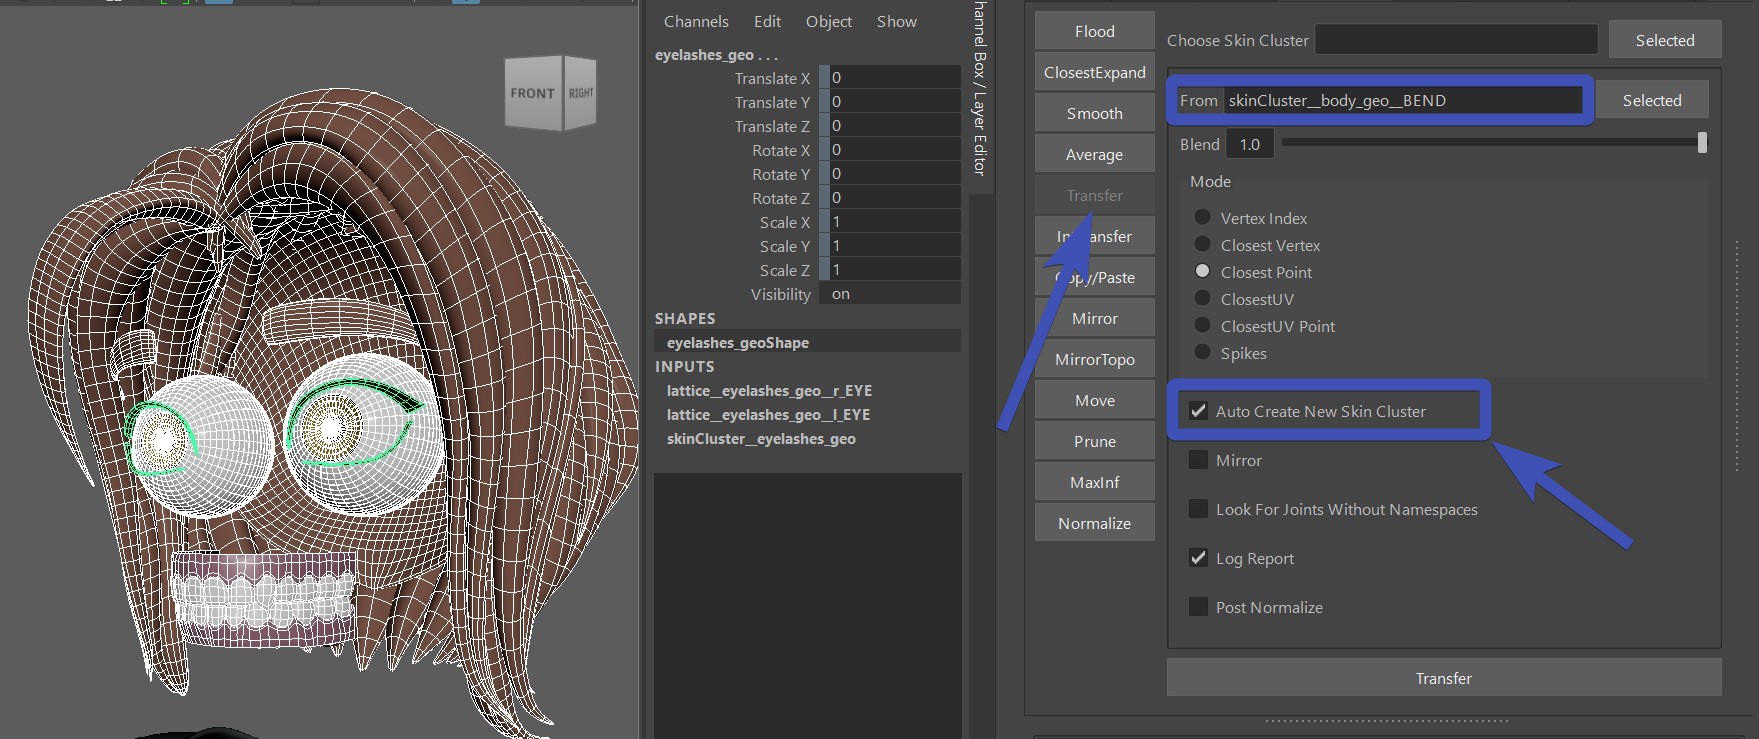Click the Translate Z value field

point(894,125)
